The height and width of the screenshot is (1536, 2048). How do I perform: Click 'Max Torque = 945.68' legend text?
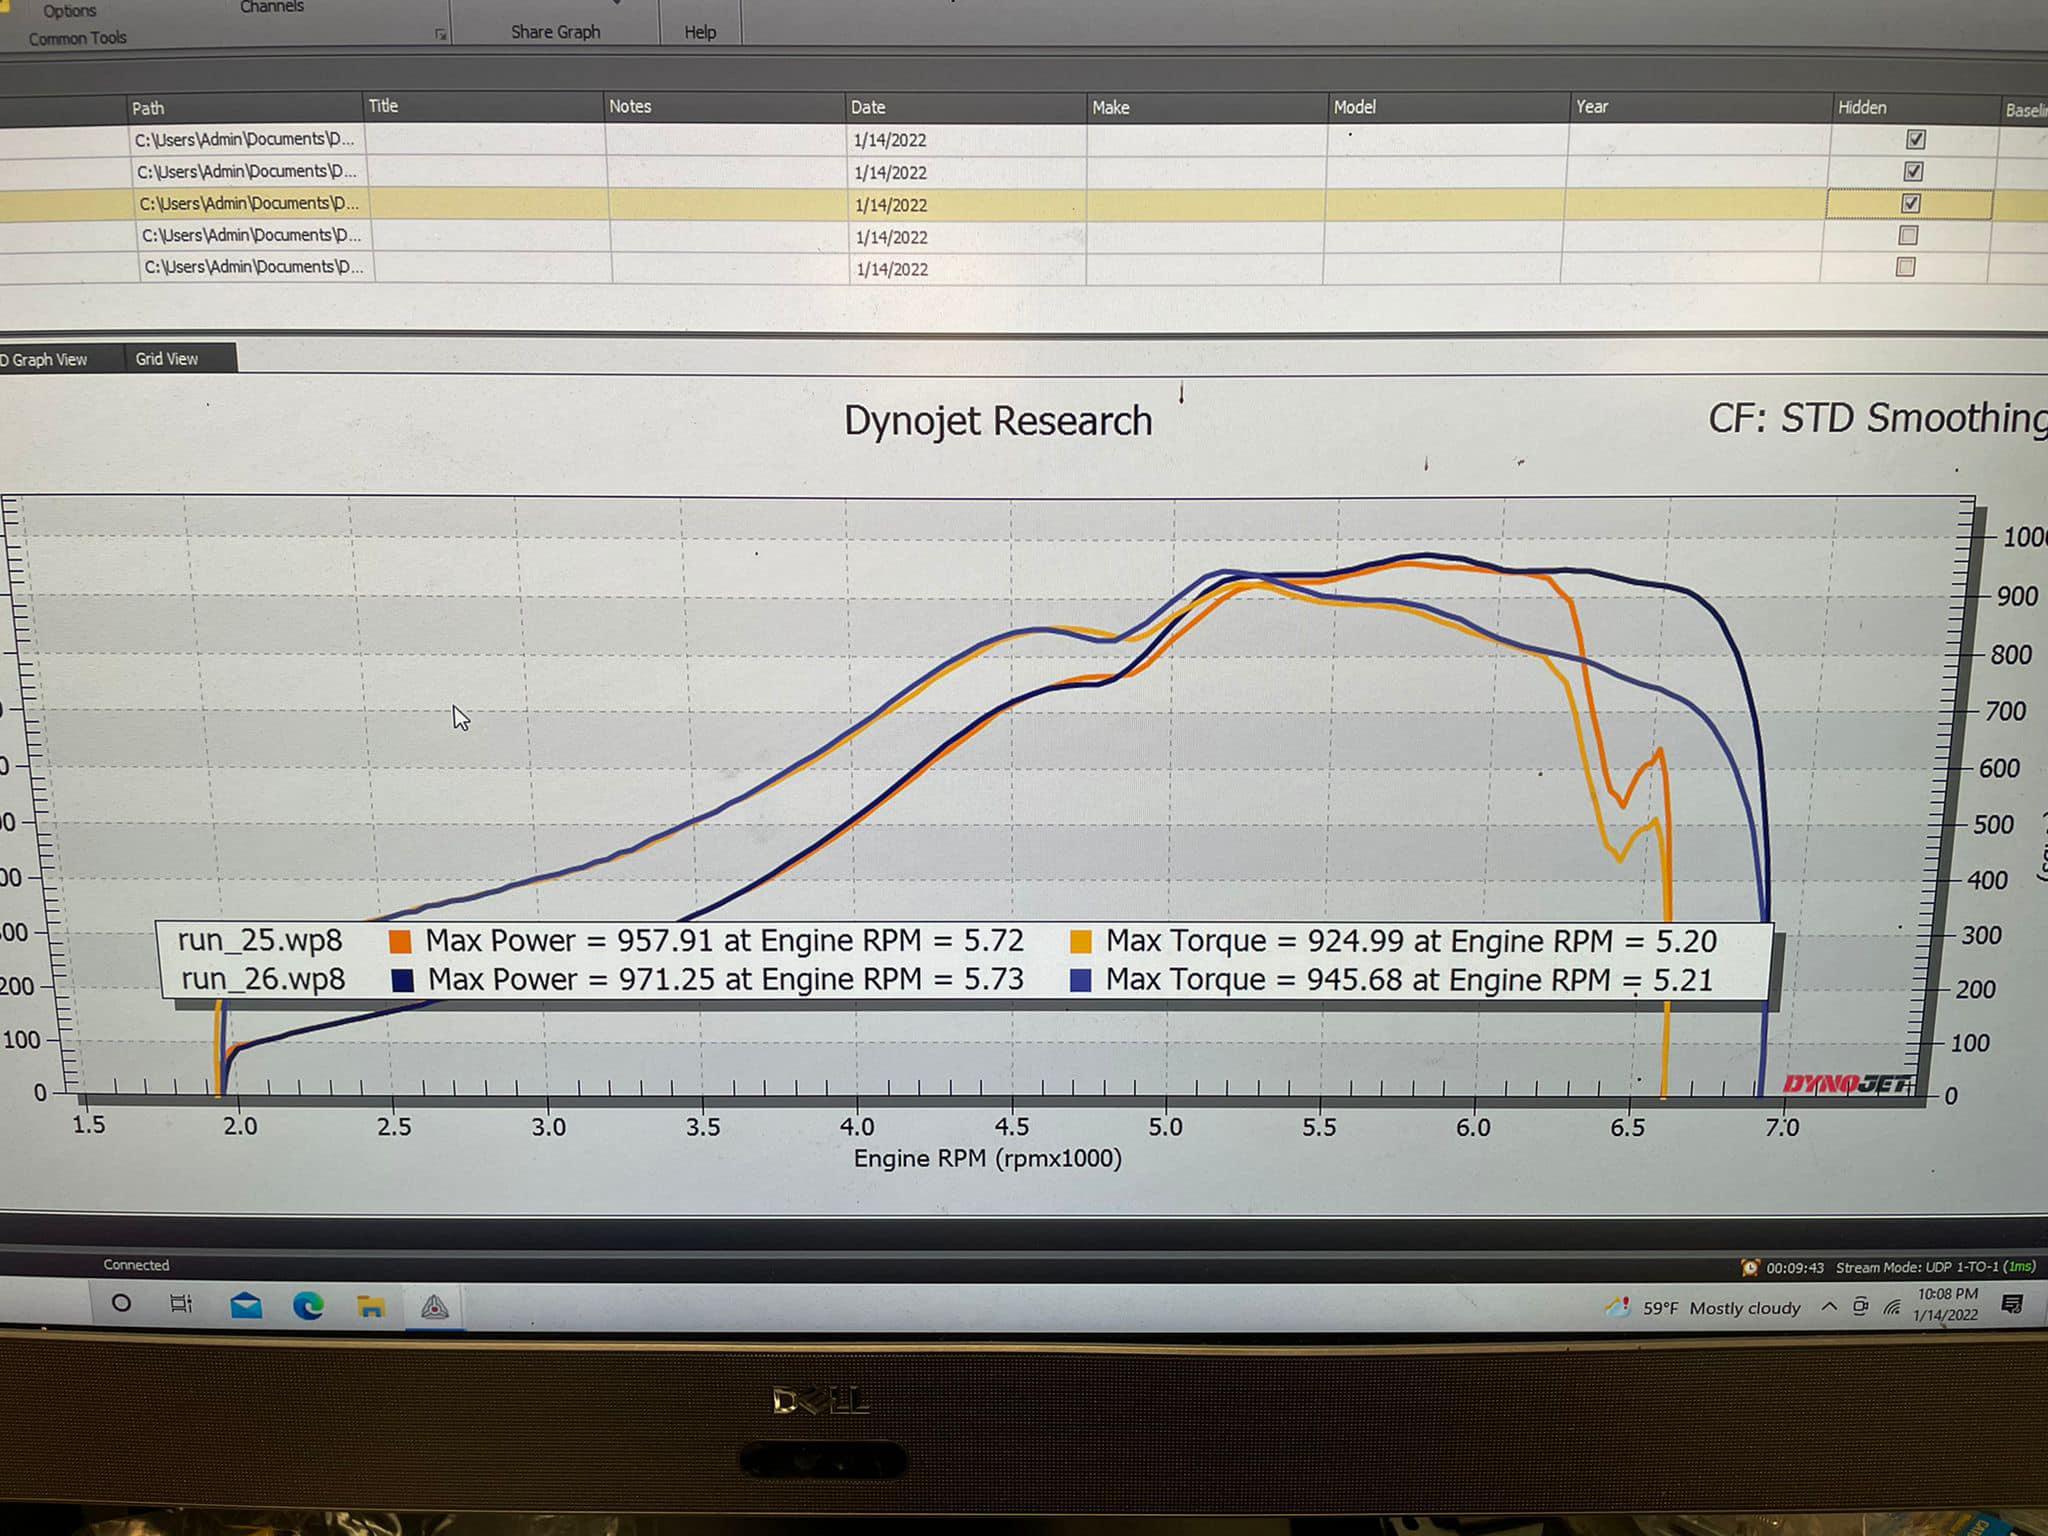coord(1254,980)
